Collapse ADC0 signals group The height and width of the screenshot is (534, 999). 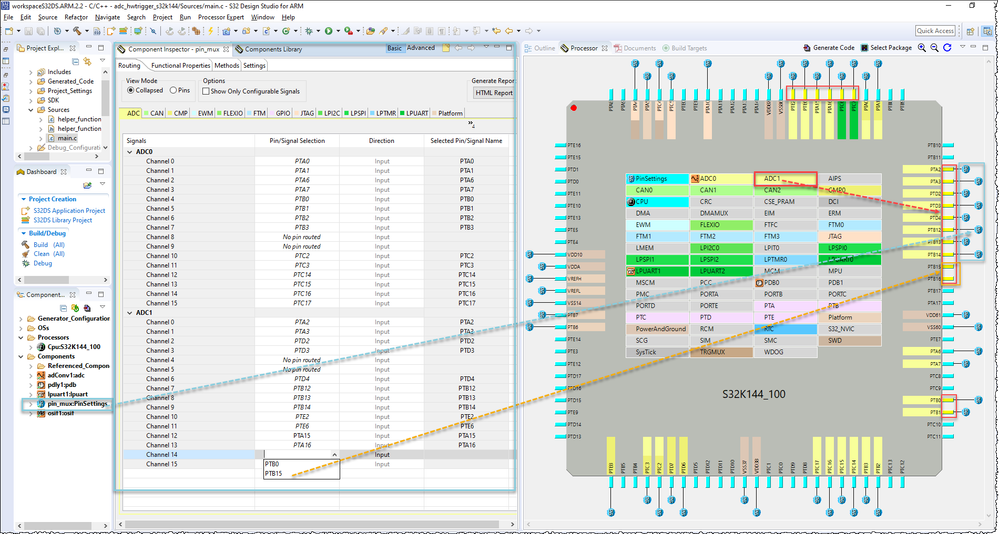(131, 152)
